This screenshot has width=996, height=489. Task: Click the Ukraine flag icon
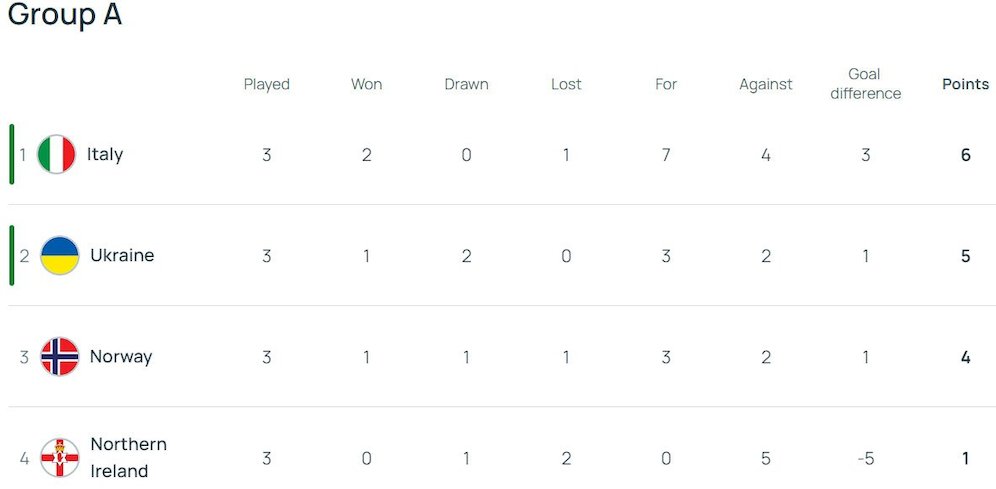click(x=60, y=255)
